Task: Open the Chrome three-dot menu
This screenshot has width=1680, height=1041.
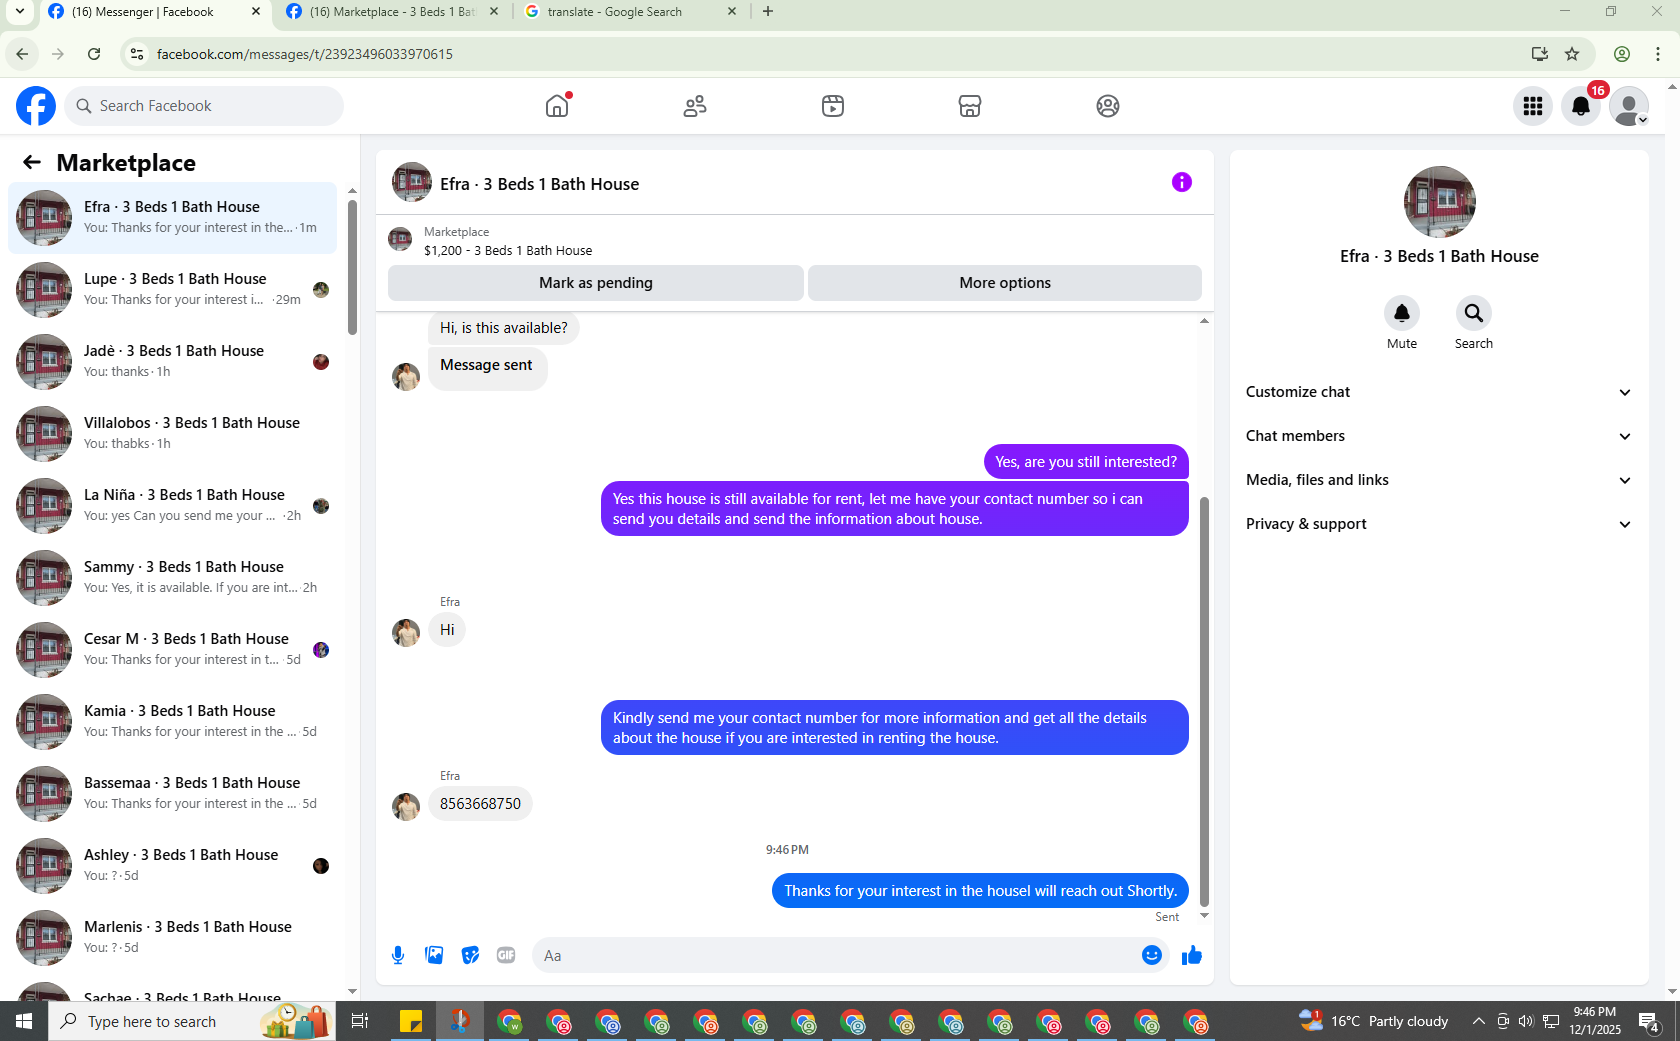Action: tap(1658, 54)
